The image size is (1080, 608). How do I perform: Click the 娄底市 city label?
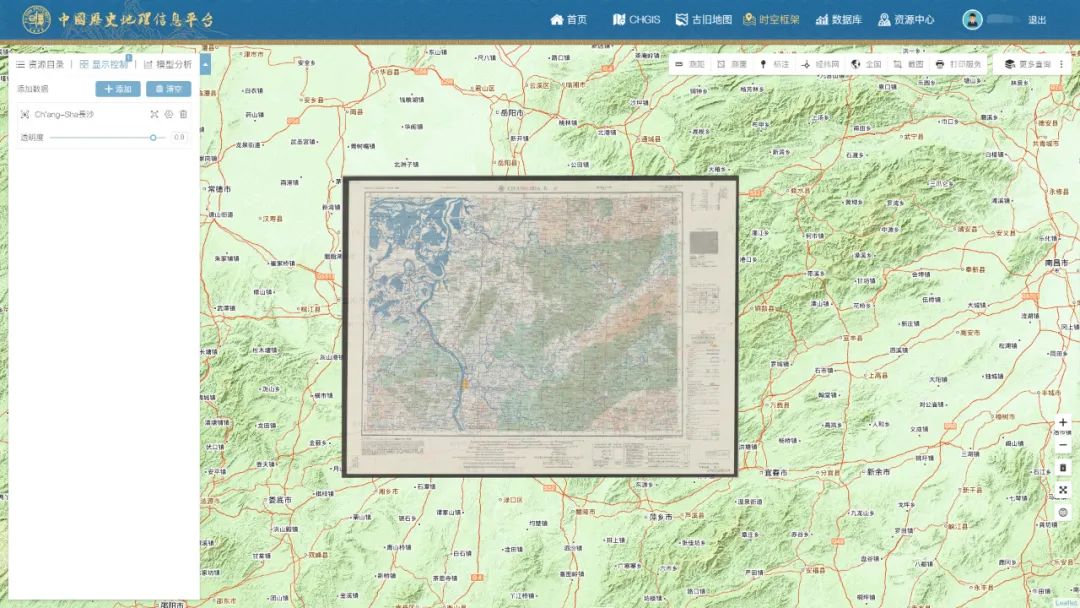click(280, 500)
